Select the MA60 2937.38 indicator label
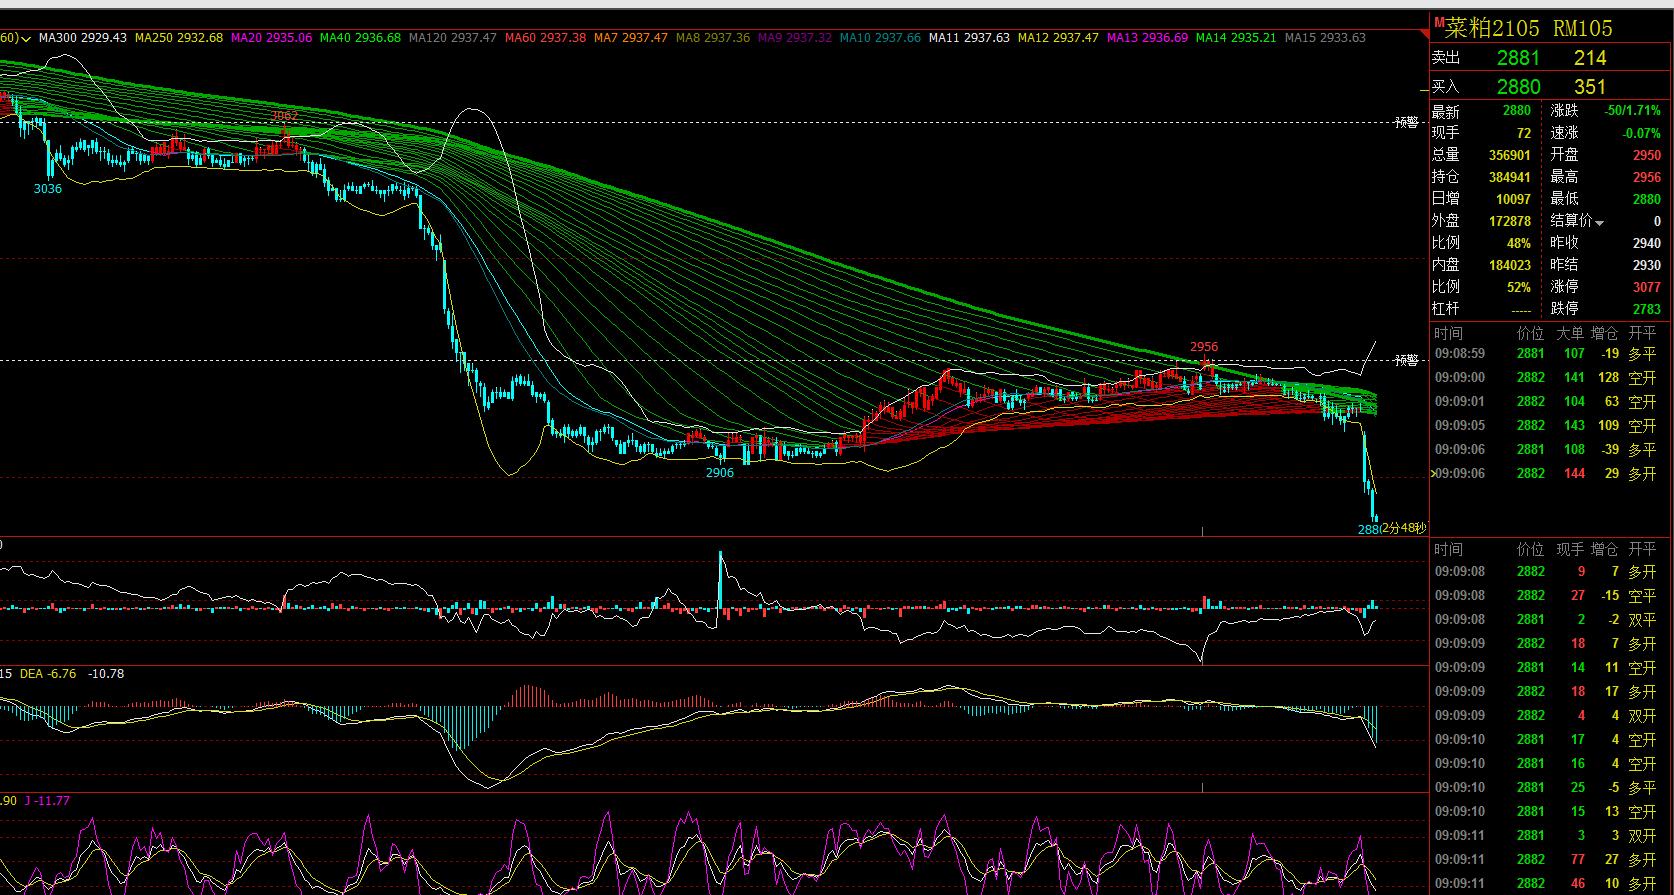Screen dimensions: 1674x895 tap(545, 38)
